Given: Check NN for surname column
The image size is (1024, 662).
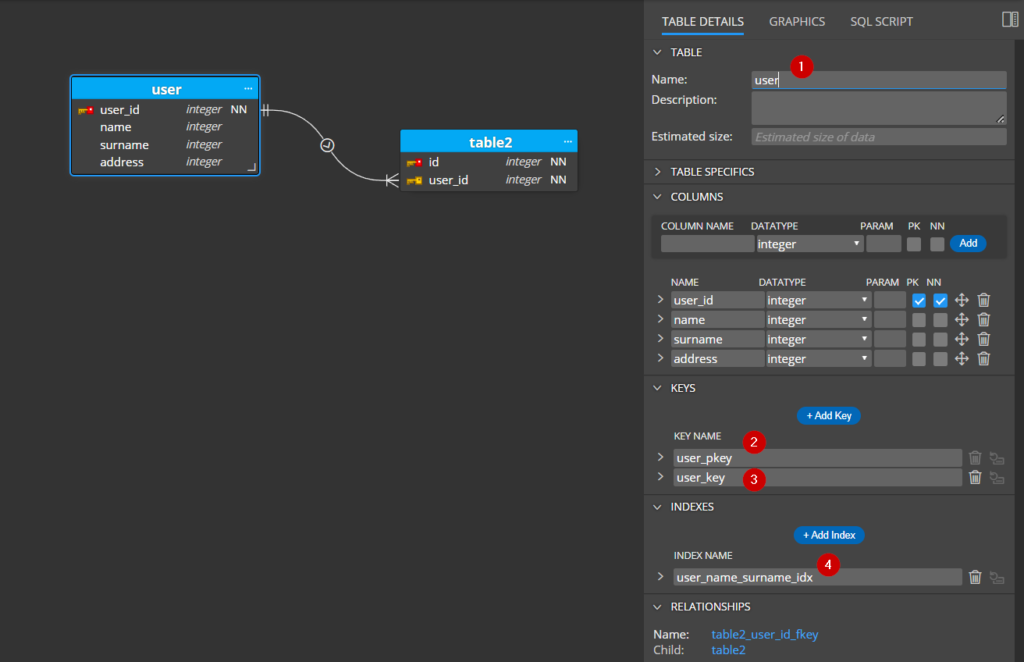Looking at the screenshot, I should click(x=940, y=340).
